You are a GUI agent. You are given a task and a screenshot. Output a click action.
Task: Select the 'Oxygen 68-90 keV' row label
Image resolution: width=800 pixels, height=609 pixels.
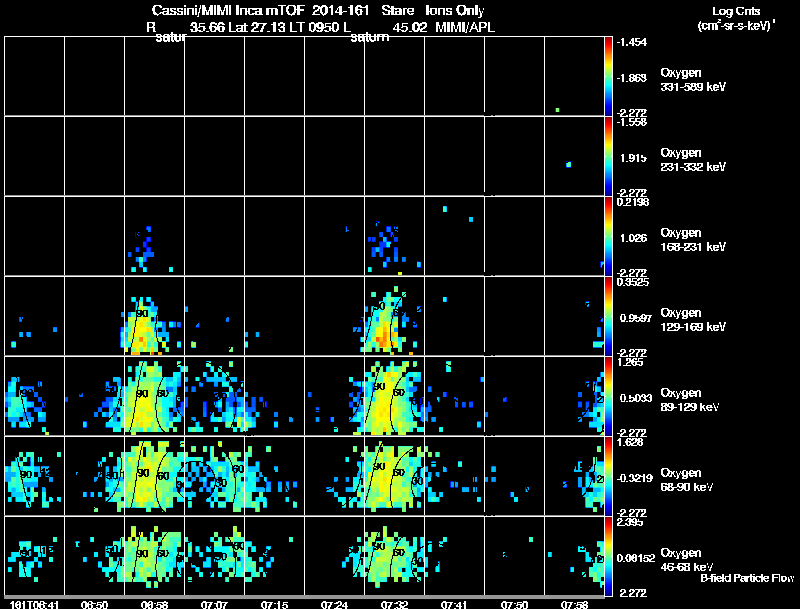[x=687, y=480]
